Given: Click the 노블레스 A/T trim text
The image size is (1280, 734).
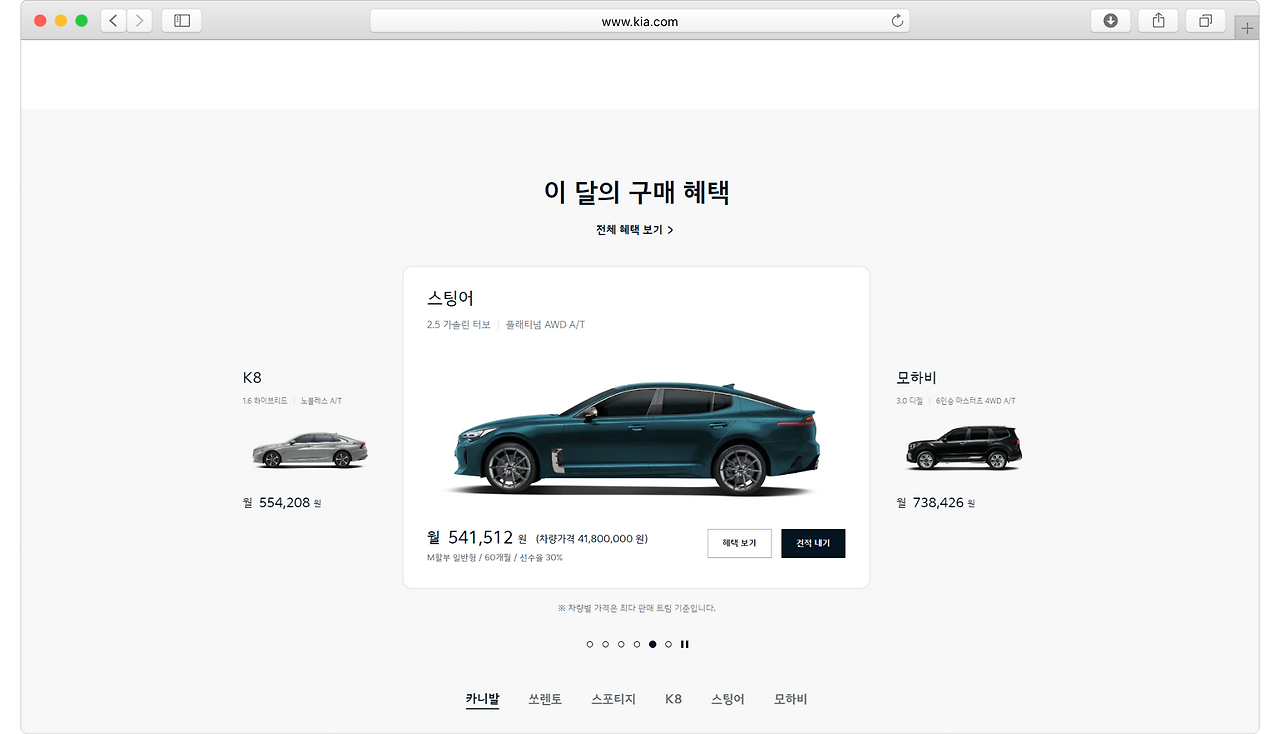Looking at the screenshot, I should tap(321, 401).
